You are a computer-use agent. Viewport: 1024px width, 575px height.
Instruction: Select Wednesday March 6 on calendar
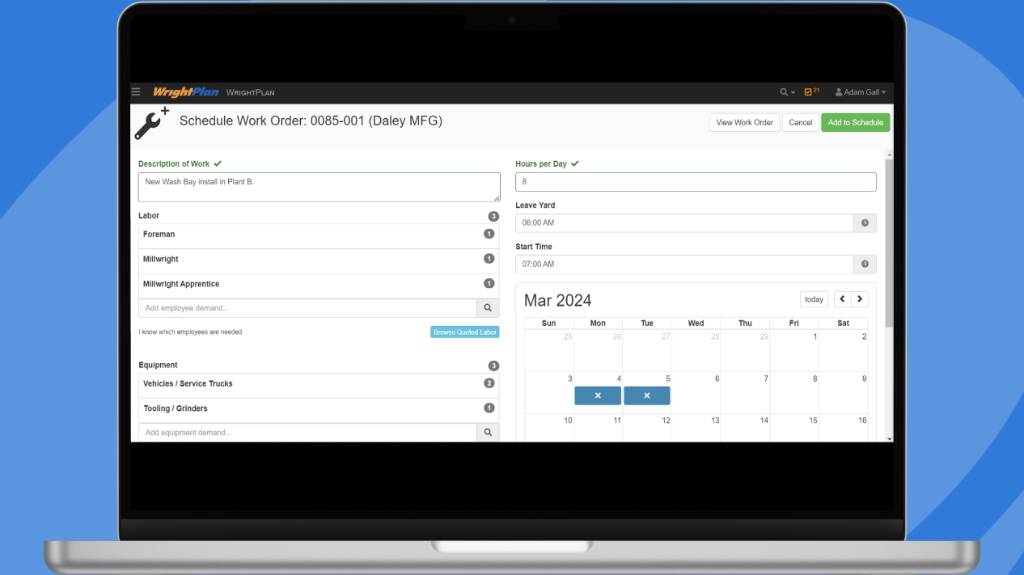click(x=696, y=393)
